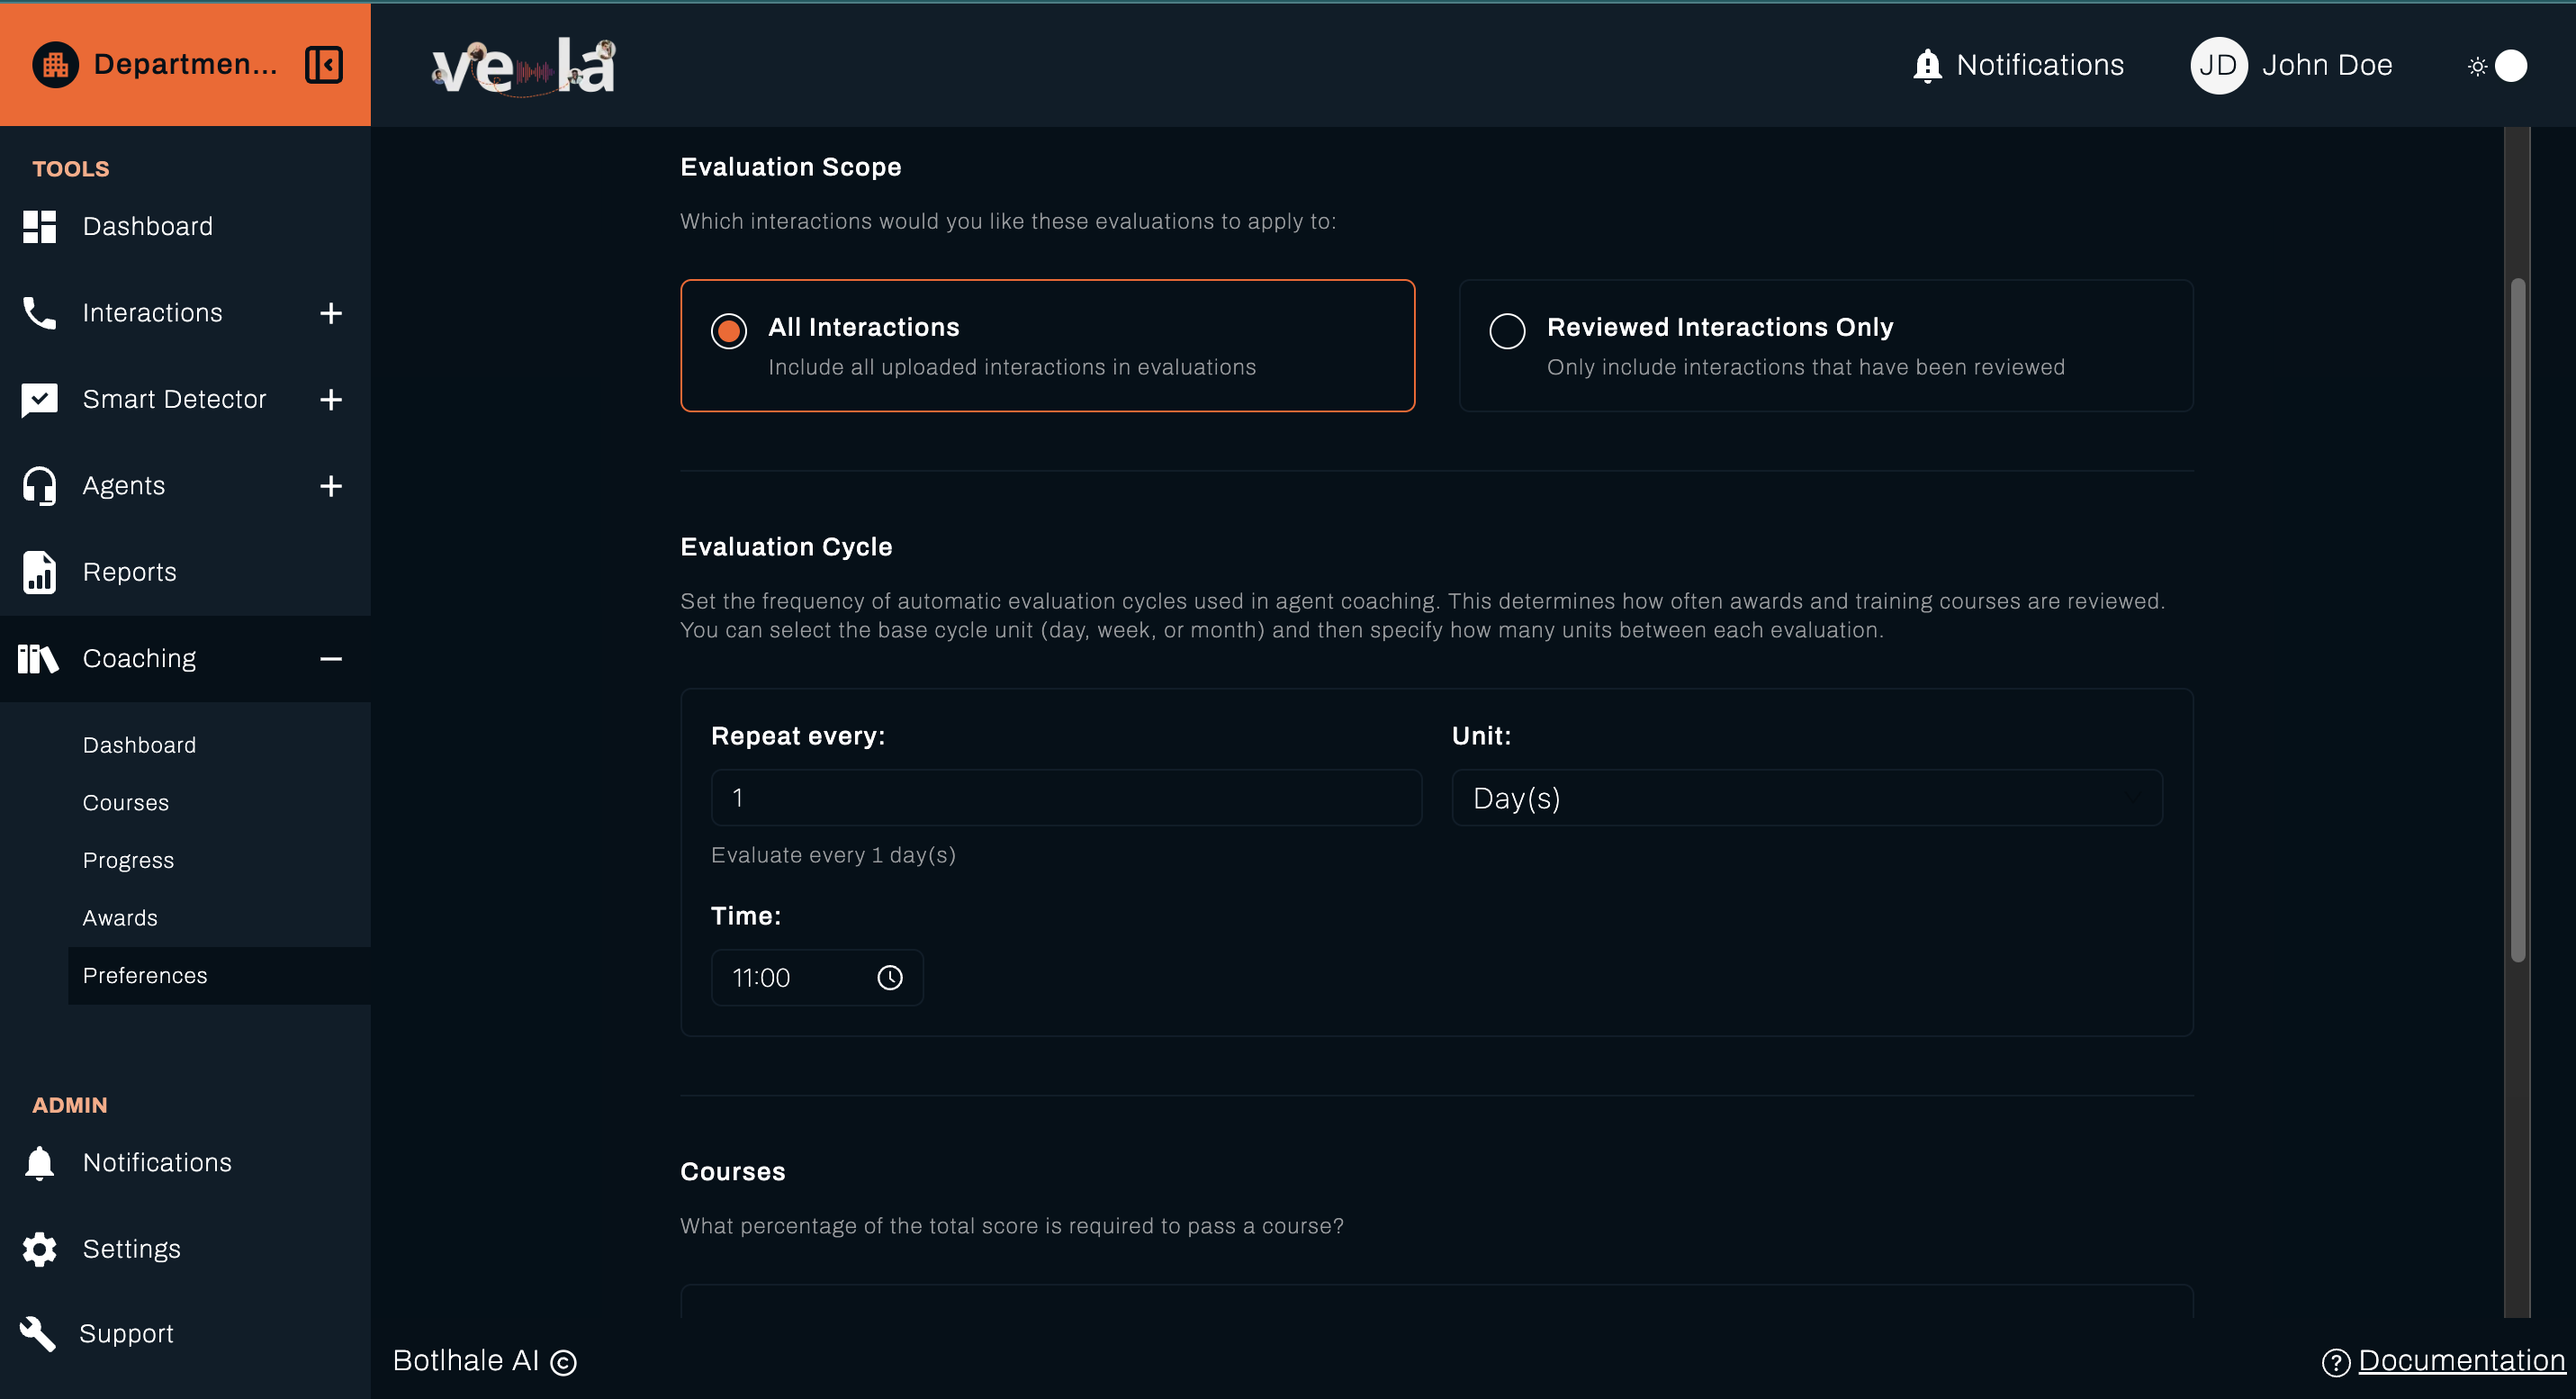Expand the Interactions section with the plus
The width and height of the screenshot is (2576, 1399).
pos(330,312)
